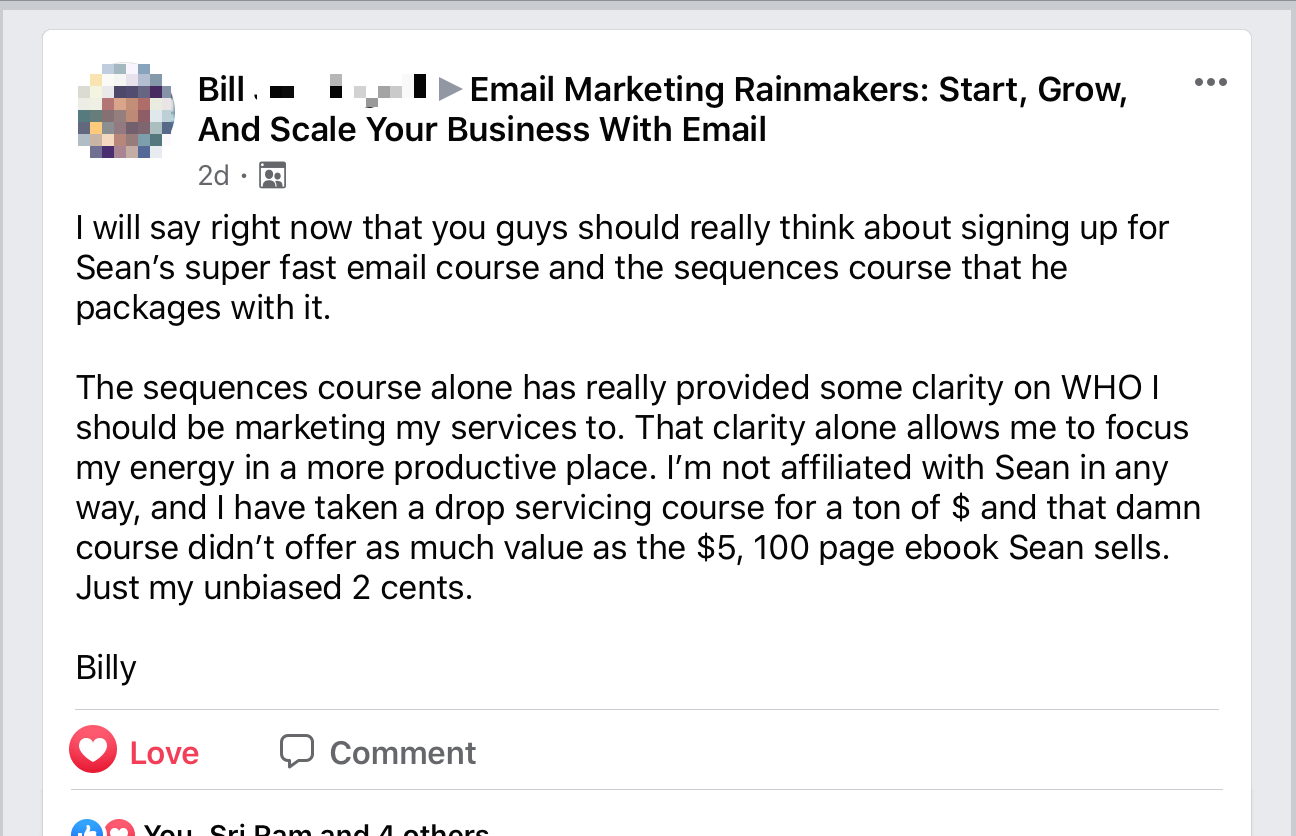Click the red heart Love icon

click(x=92, y=751)
